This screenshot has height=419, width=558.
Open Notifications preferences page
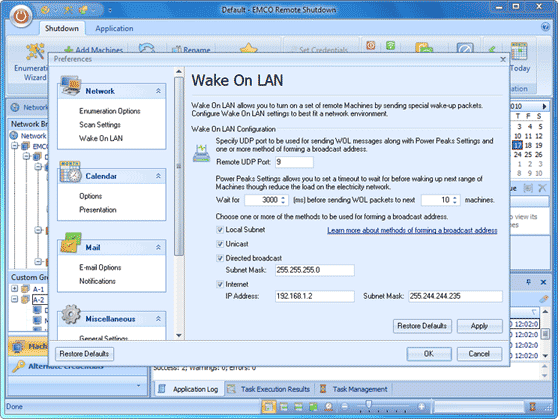(98, 281)
